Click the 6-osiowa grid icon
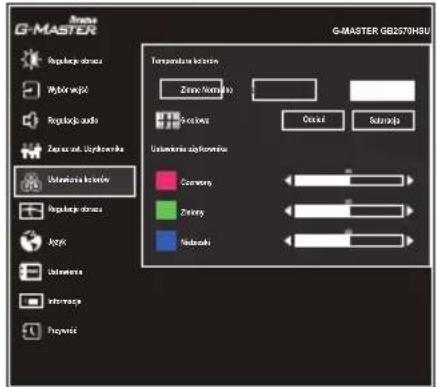 (x=168, y=120)
